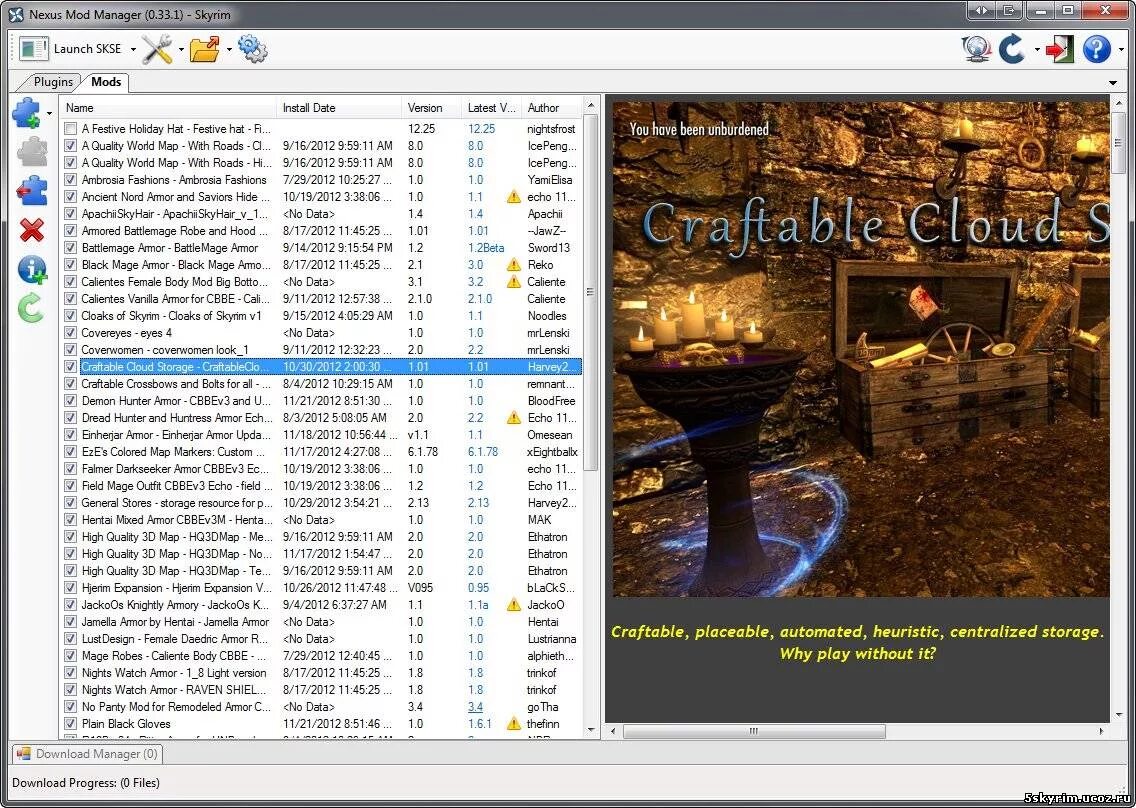
Task: Click the mod list scroll down arrow
Action: point(591,730)
